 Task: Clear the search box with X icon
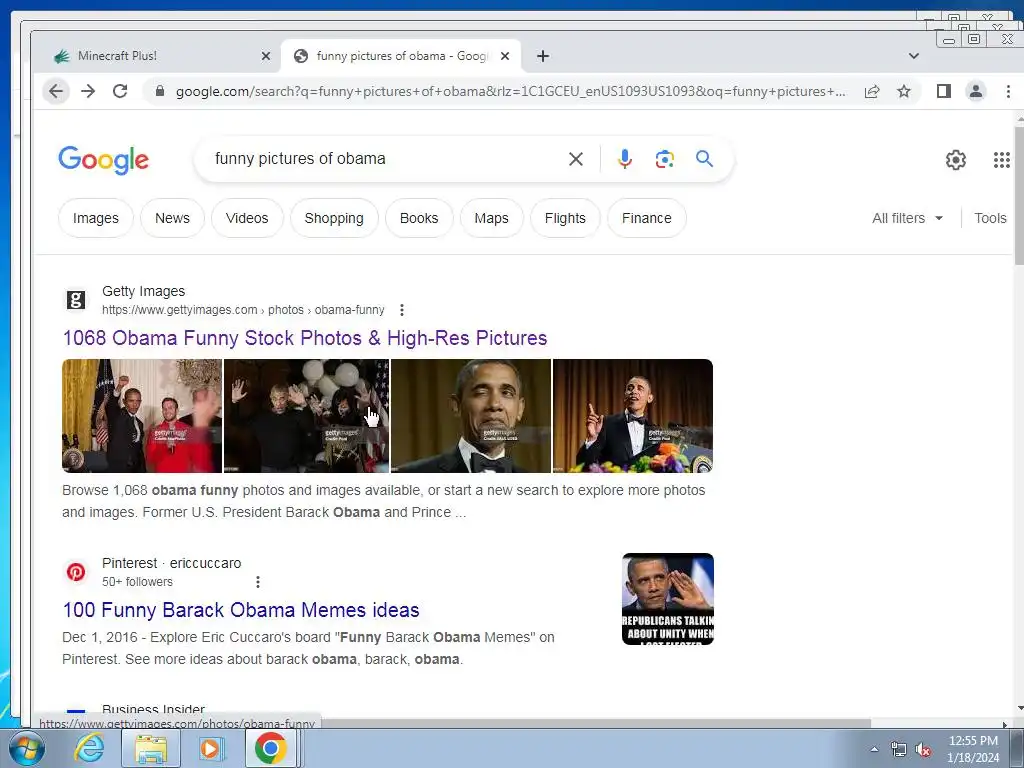[x=575, y=159]
